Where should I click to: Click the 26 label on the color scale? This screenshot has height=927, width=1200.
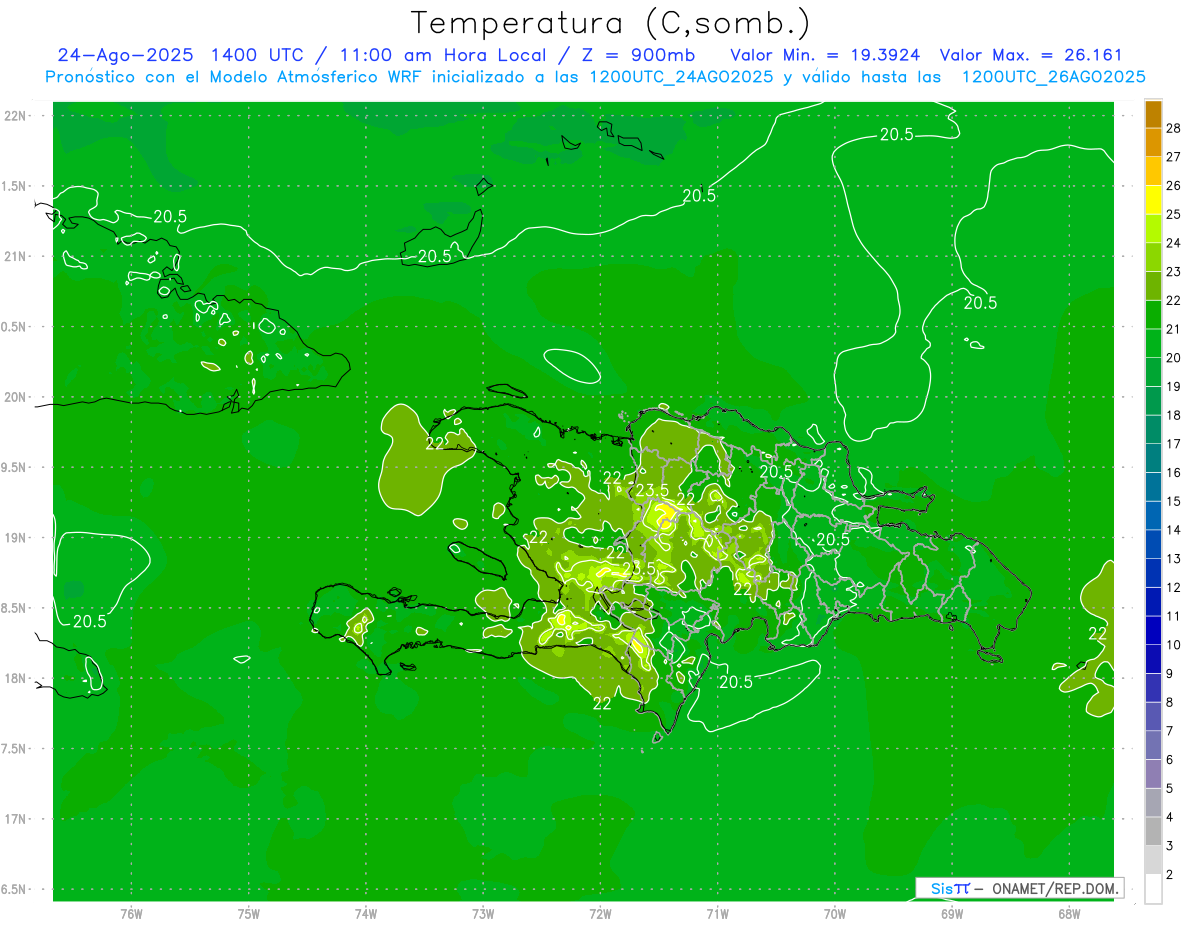point(1174,185)
